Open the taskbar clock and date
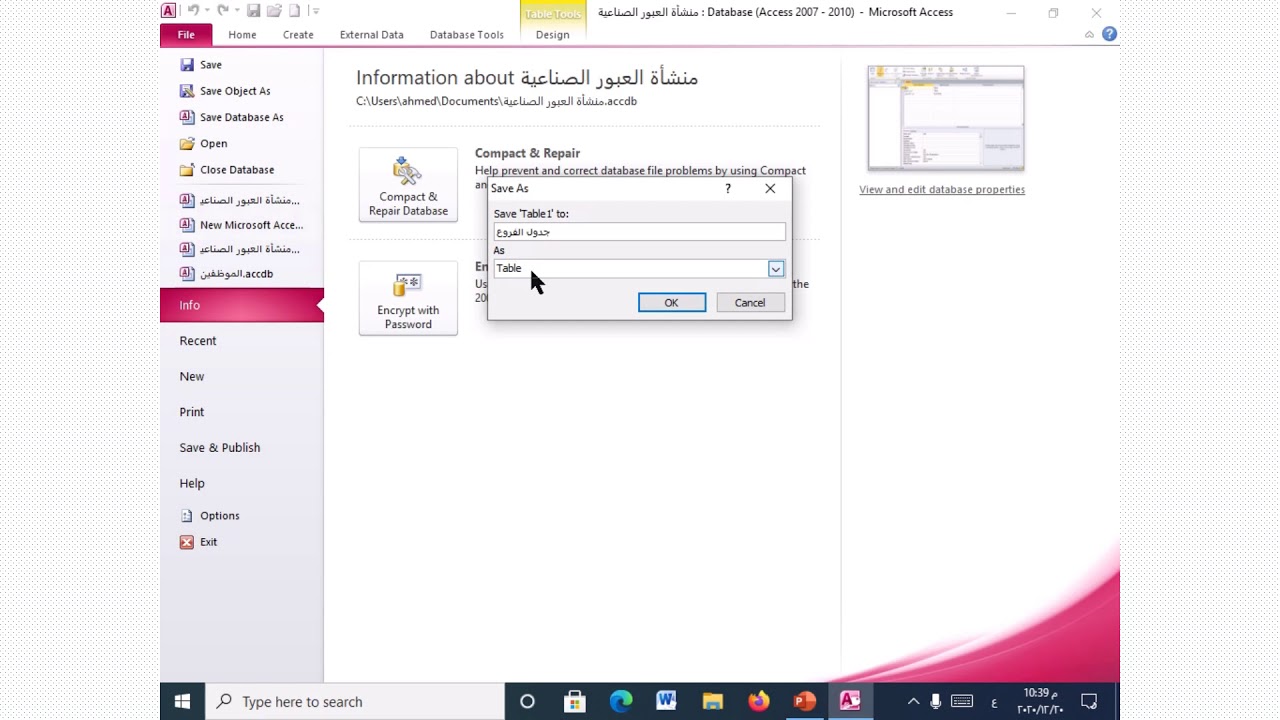 1040,702
